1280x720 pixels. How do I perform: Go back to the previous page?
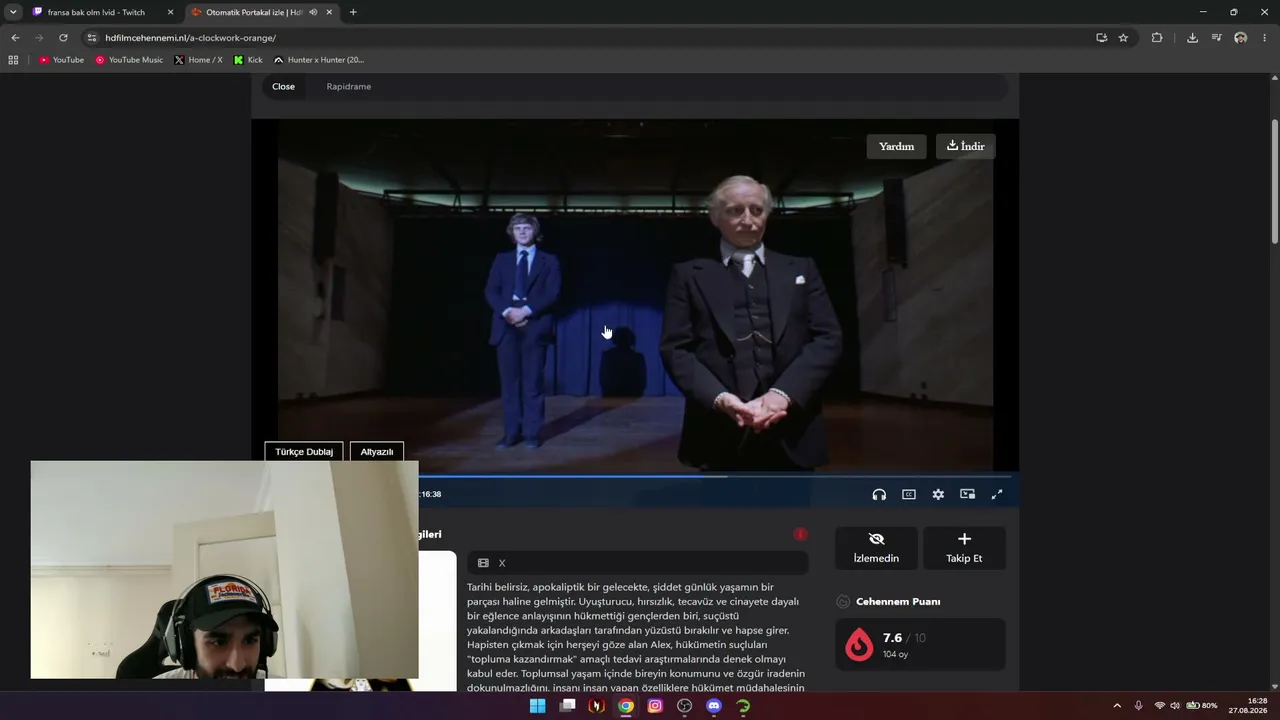15,38
